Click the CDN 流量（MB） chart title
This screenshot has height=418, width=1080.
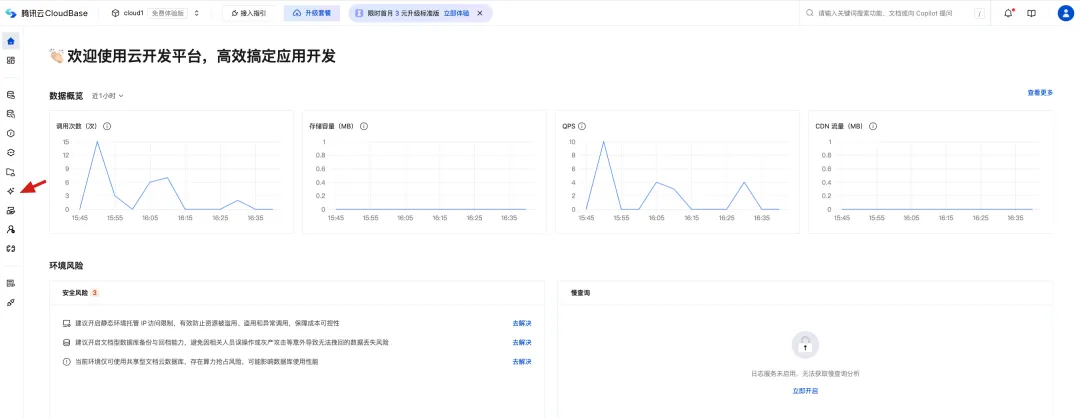(x=839, y=127)
